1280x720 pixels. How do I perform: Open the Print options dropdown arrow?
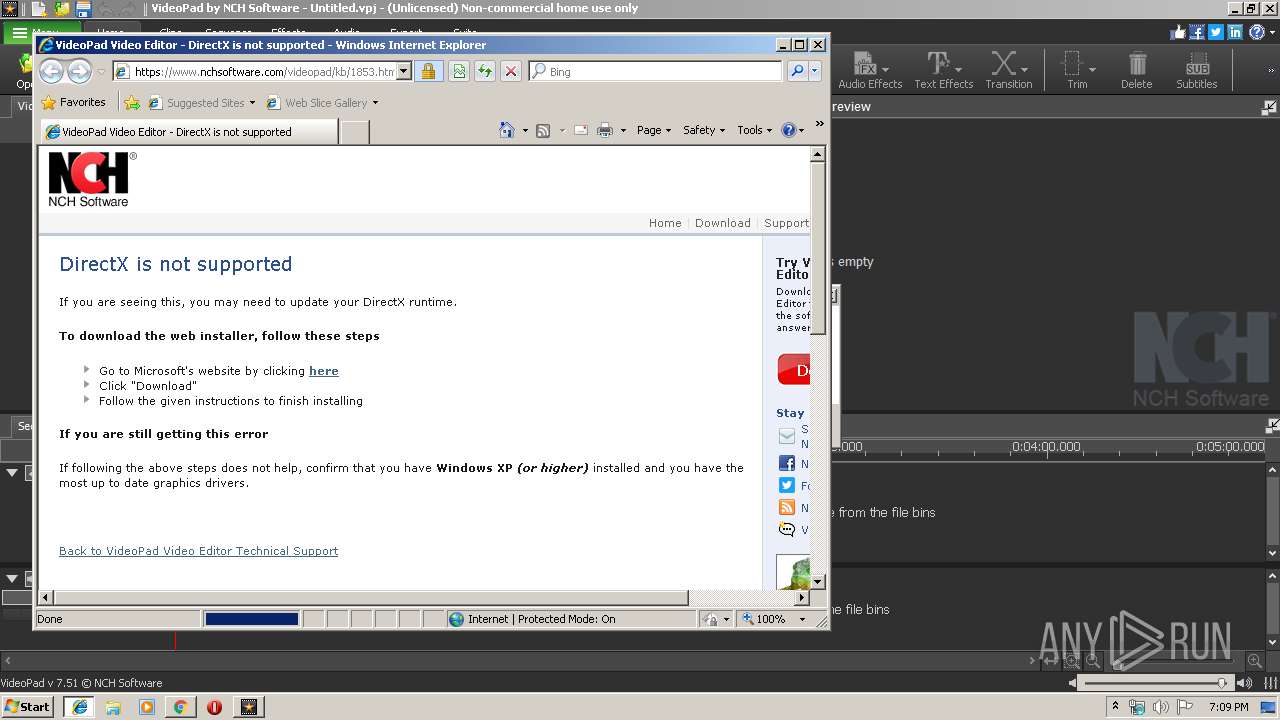(623, 130)
